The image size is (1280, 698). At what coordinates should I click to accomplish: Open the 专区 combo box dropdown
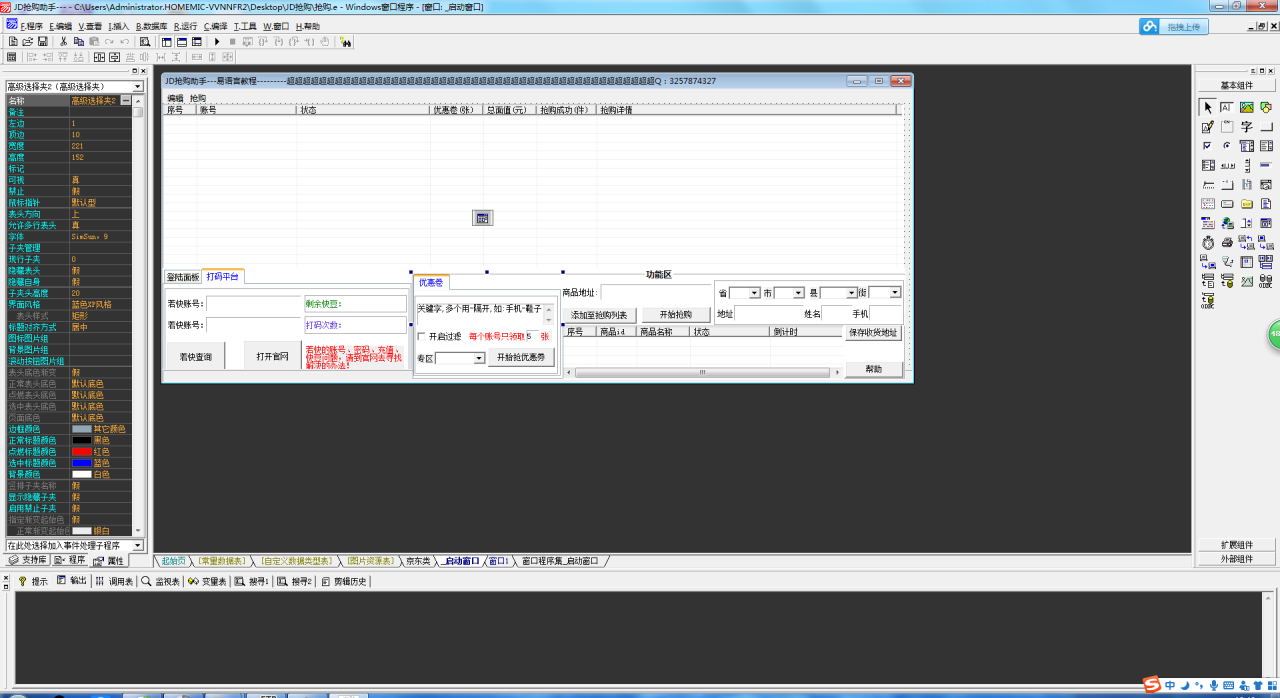(479, 358)
